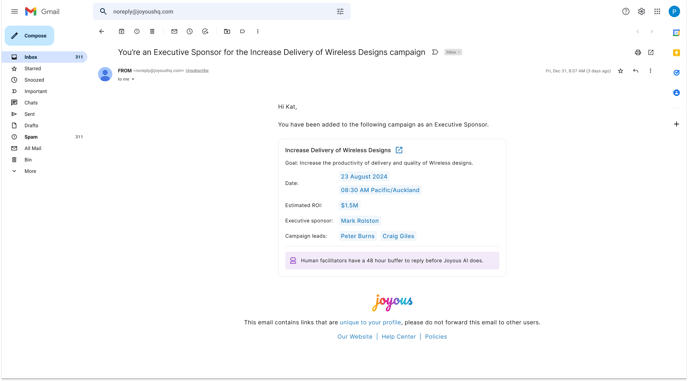Open the main menu hamburger icon

pyautogui.click(x=14, y=11)
